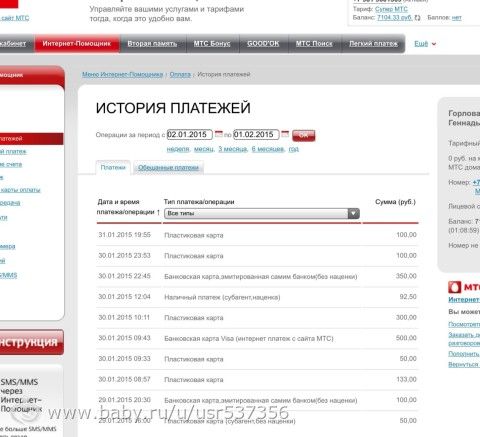Click the balance refresh icon

(417, 18)
